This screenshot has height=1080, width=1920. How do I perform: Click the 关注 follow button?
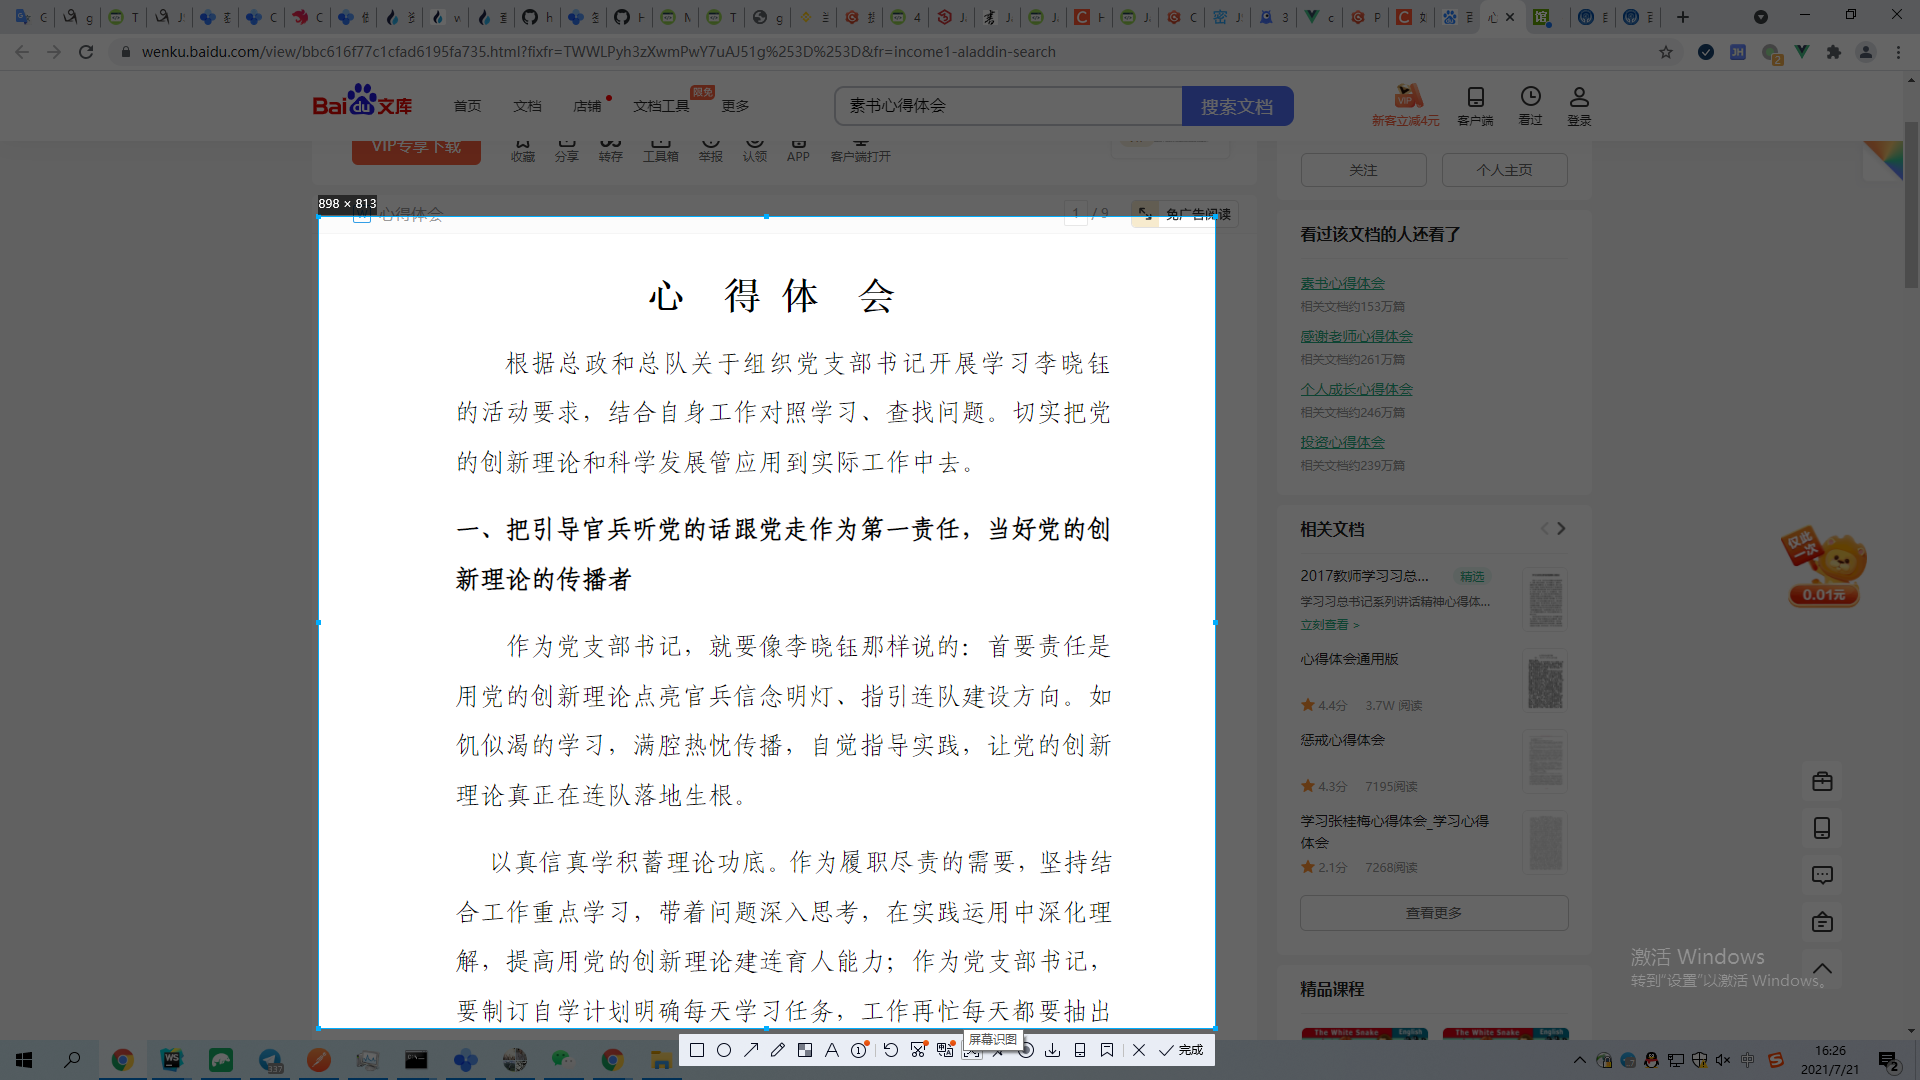(x=1363, y=170)
